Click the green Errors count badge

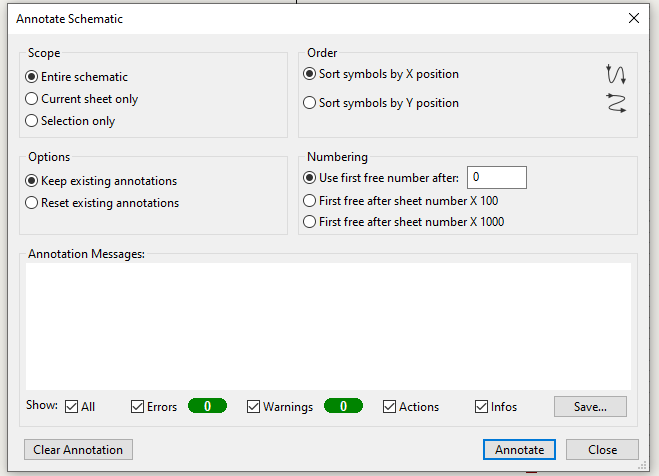pos(207,406)
